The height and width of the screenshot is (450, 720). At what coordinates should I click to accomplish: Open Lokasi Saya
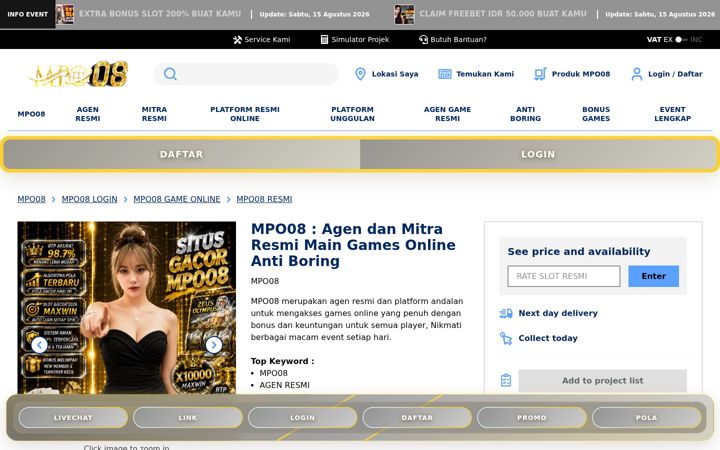point(387,74)
